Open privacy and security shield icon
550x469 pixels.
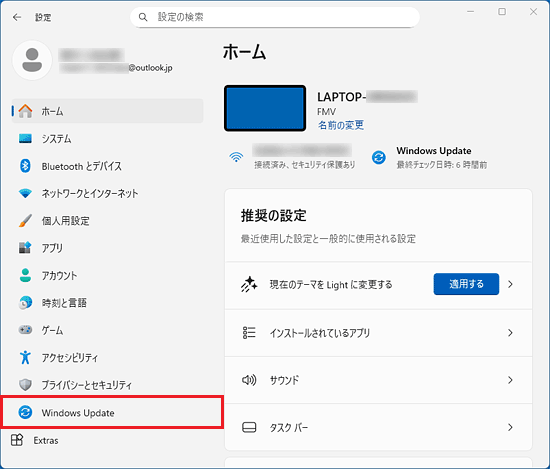(25, 384)
